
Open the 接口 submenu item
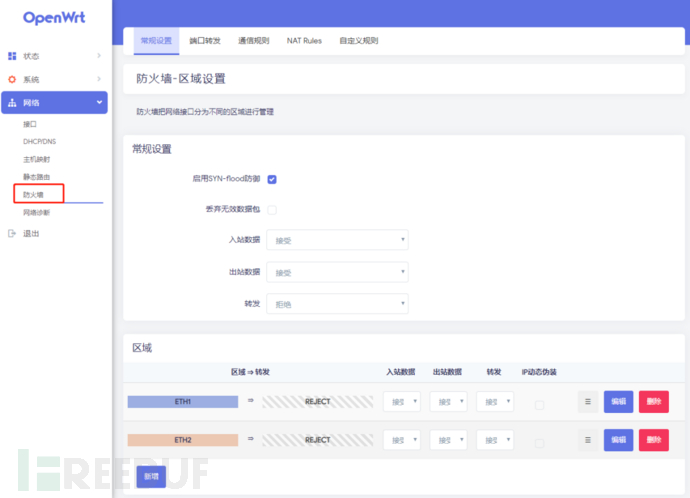click(30, 124)
